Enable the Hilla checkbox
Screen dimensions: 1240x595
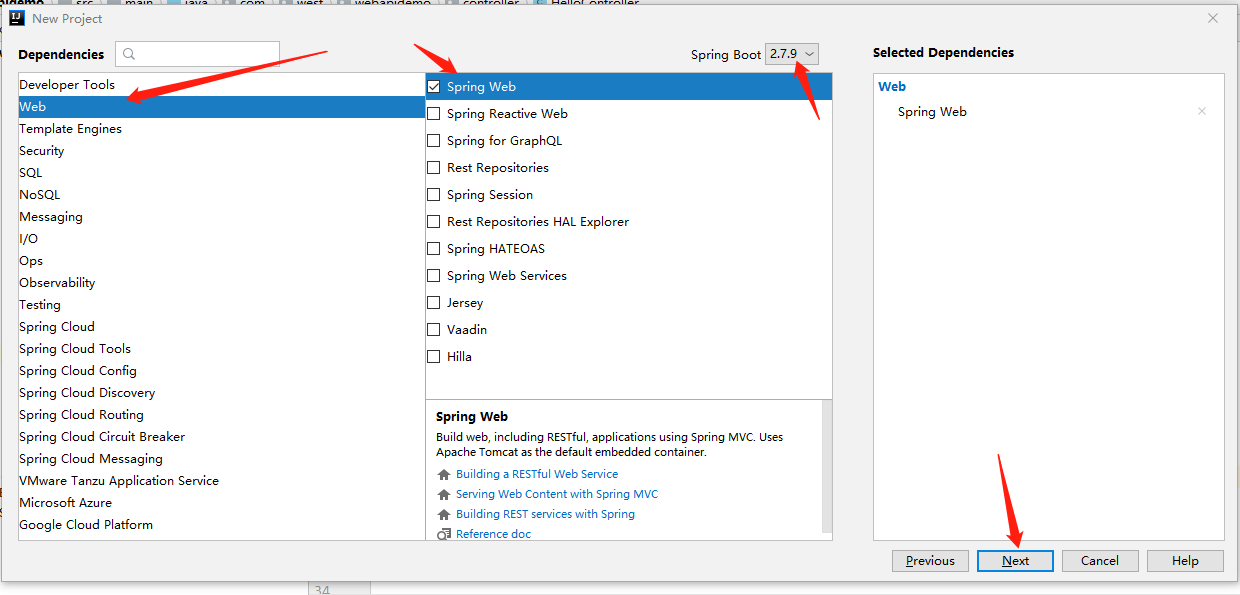pyautogui.click(x=434, y=357)
